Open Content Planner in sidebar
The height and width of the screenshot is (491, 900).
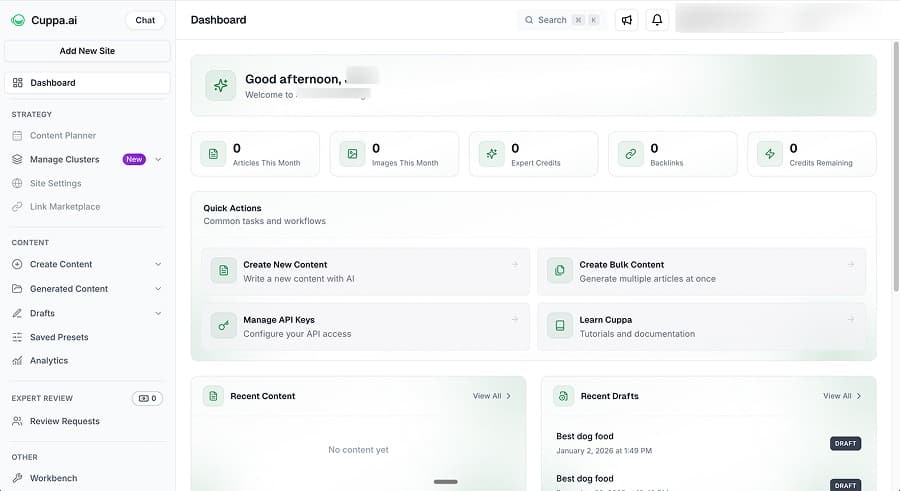pos(63,135)
